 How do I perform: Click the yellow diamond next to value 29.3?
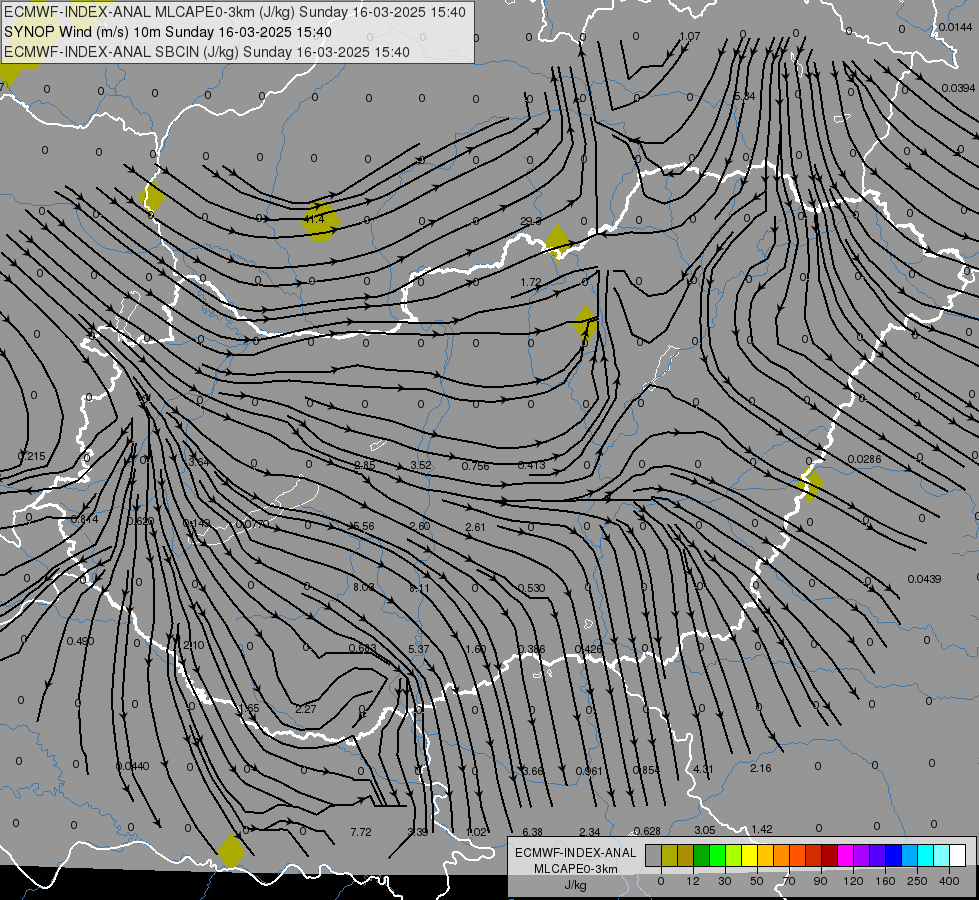[558, 241]
